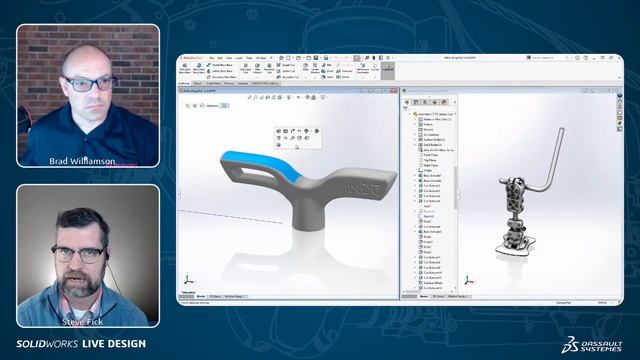Screen dimensions: 640x360
Task: Select the Revolved Cut tool
Action: 269,68
